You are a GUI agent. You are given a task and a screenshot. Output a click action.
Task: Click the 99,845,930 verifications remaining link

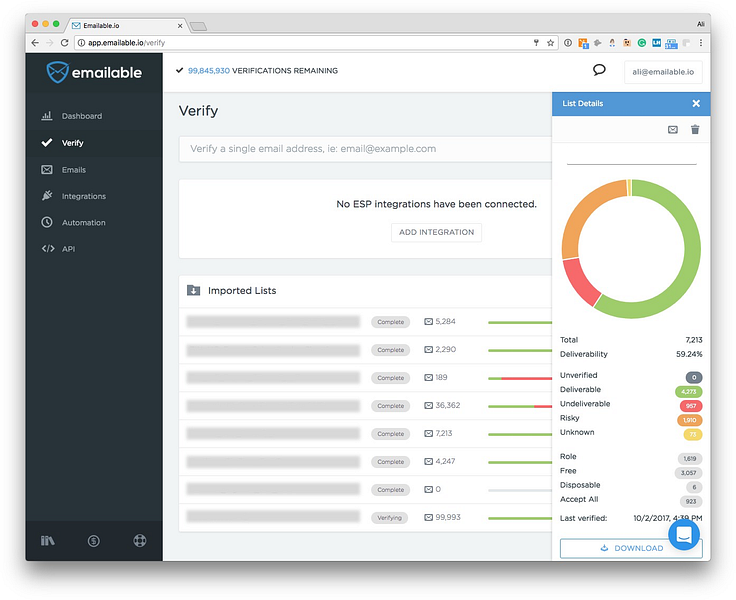(x=209, y=70)
